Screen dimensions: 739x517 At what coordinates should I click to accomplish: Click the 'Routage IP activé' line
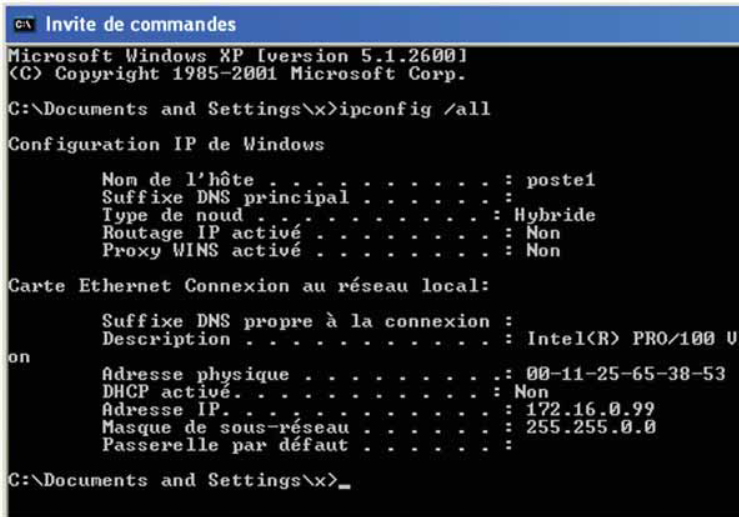tap(331, 233)
